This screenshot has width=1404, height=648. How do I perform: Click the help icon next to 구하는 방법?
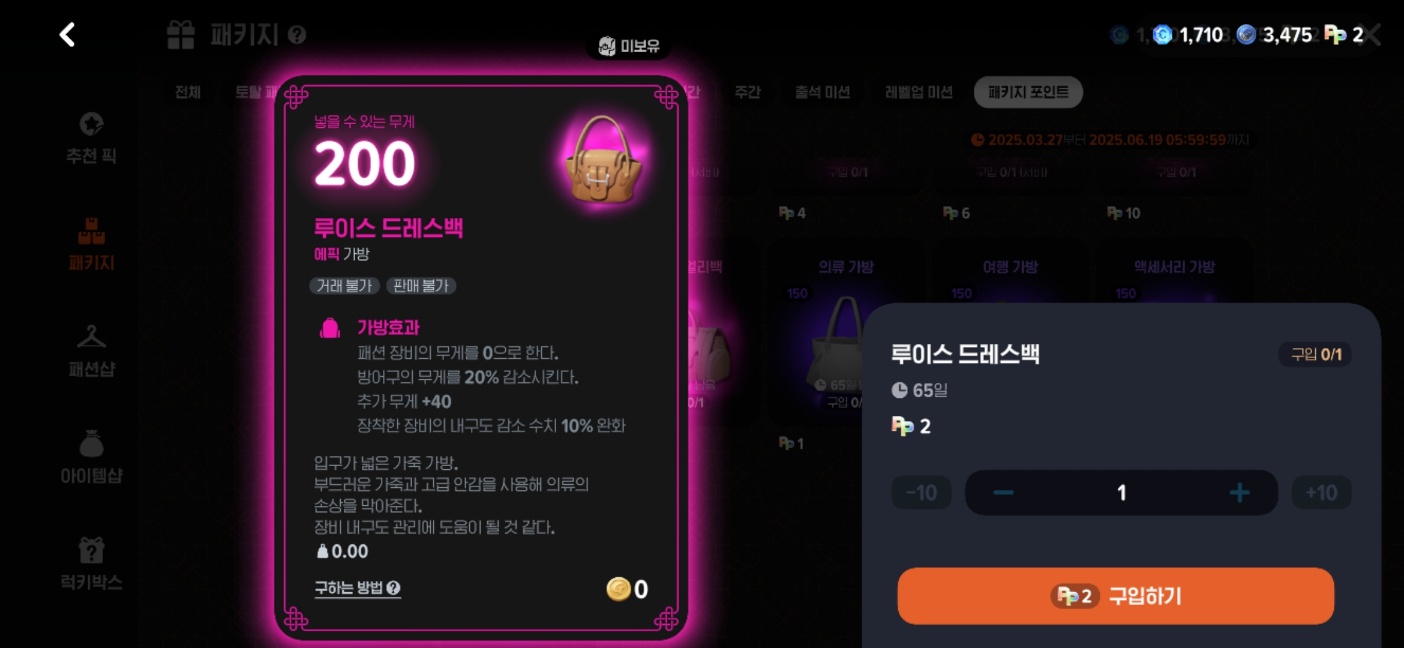[394, 588]
